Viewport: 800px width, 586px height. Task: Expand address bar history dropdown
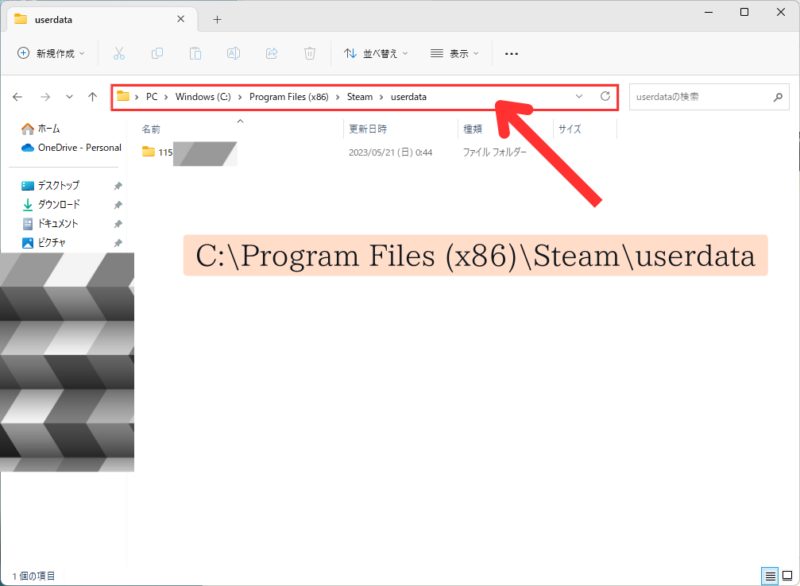(x=579, y=96)
